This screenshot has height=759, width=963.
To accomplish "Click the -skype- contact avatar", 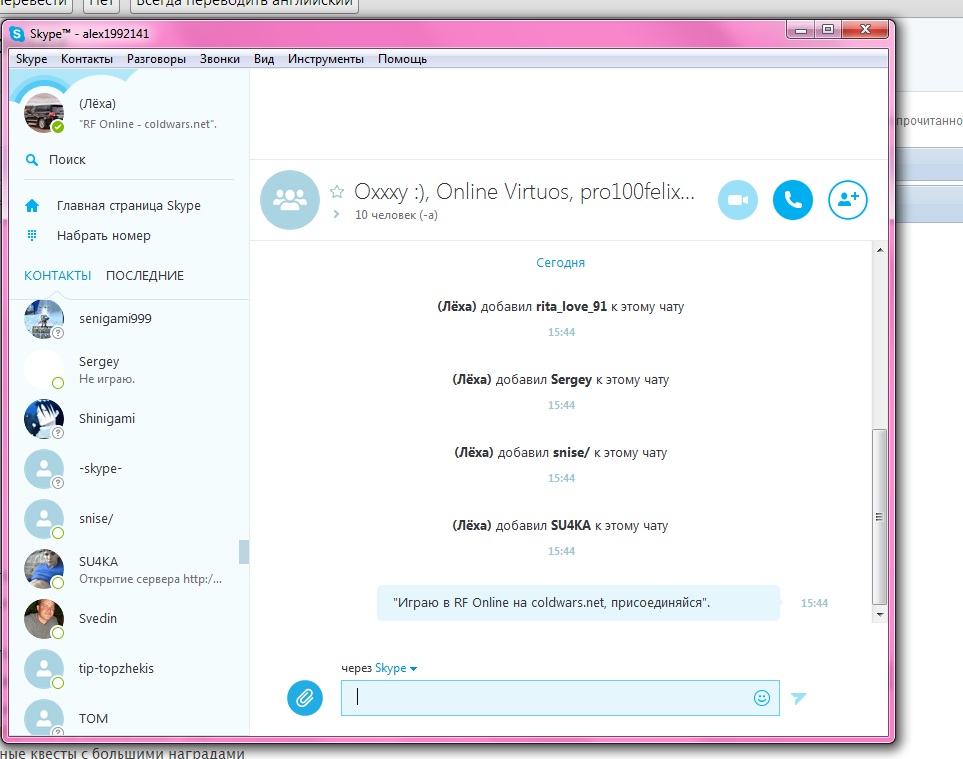I will pyautogui.click(x=44, y=469).
